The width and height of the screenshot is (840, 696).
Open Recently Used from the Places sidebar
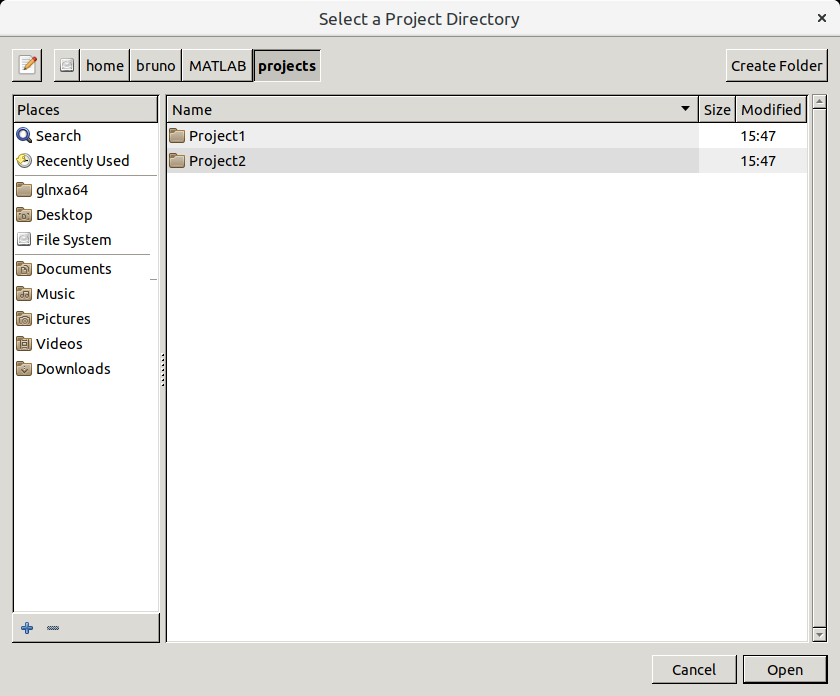[82, 161]
